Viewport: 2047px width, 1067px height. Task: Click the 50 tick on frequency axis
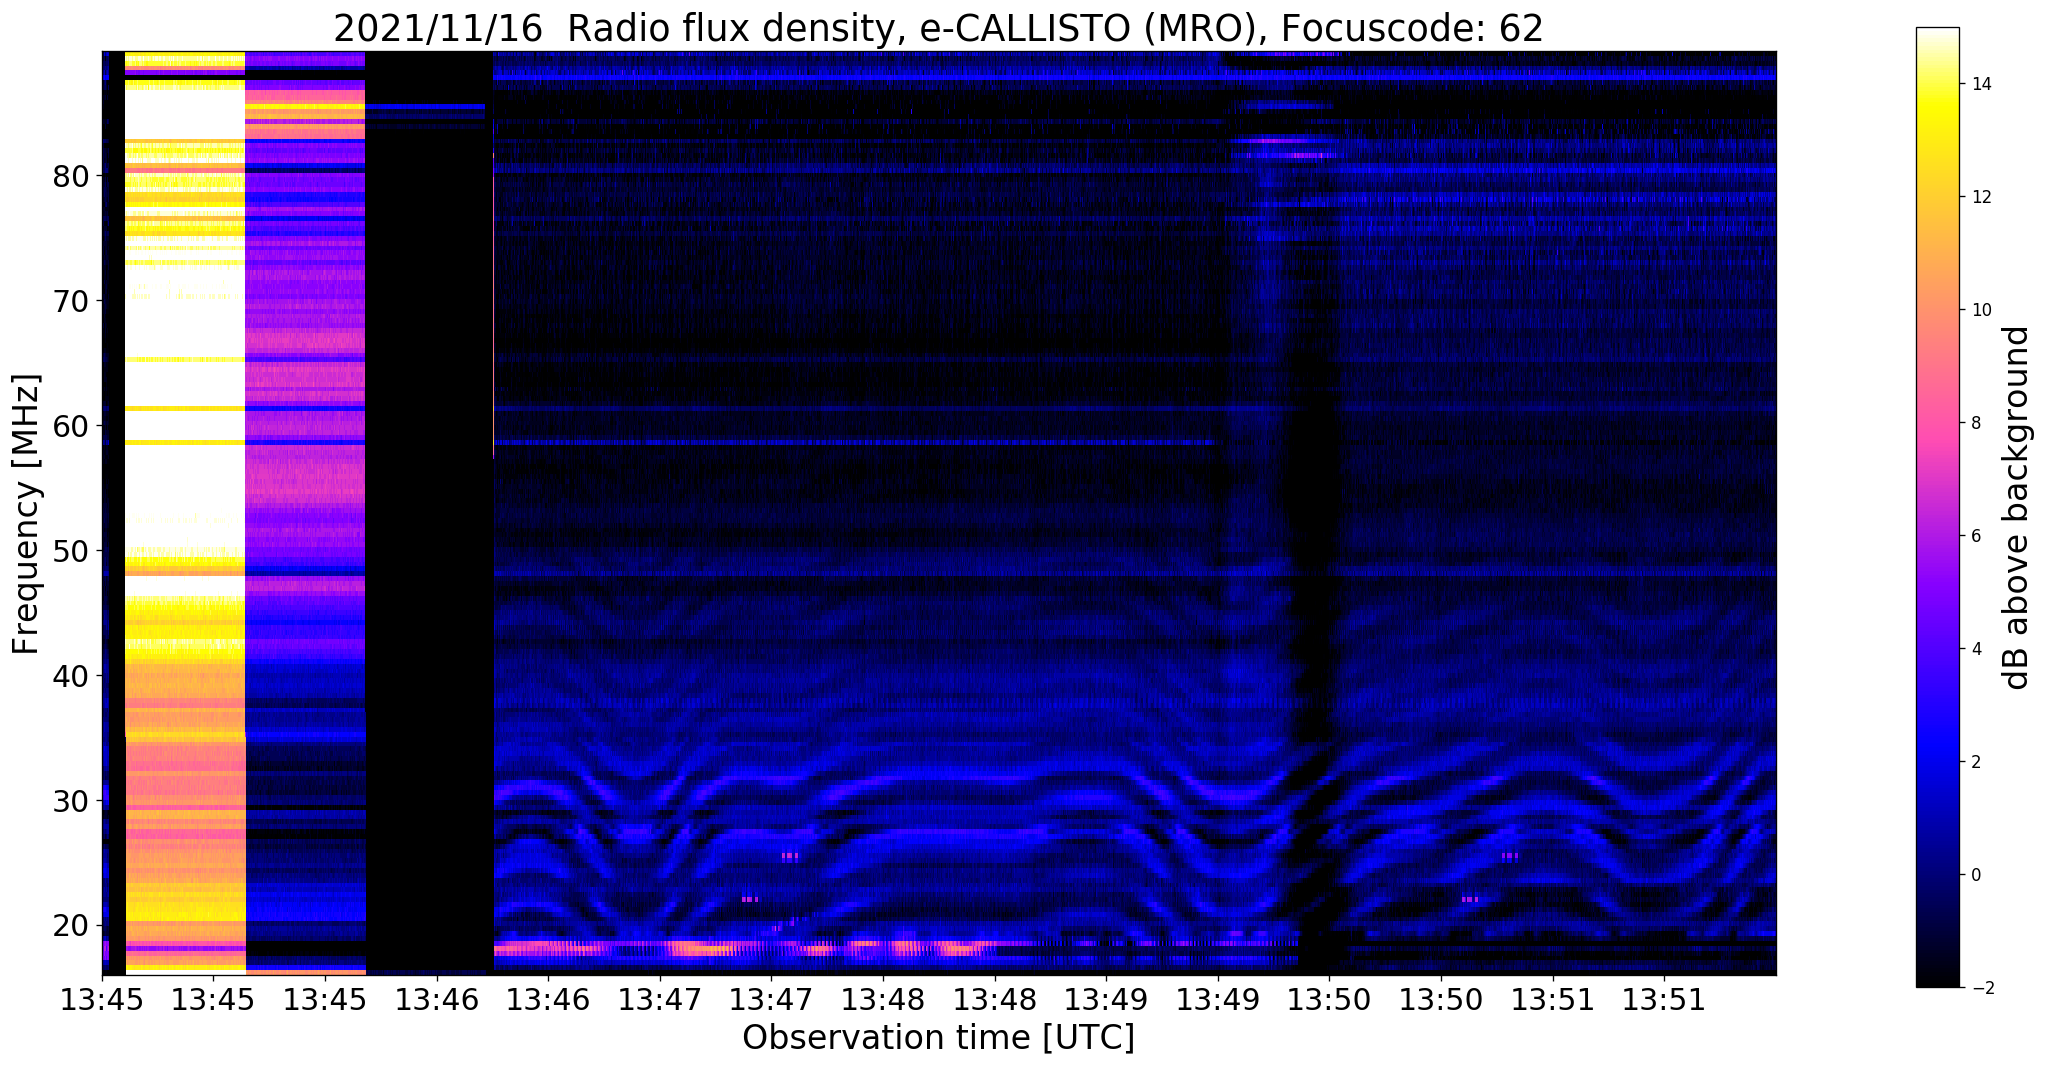pyautogui.click(x=72, y=552)
